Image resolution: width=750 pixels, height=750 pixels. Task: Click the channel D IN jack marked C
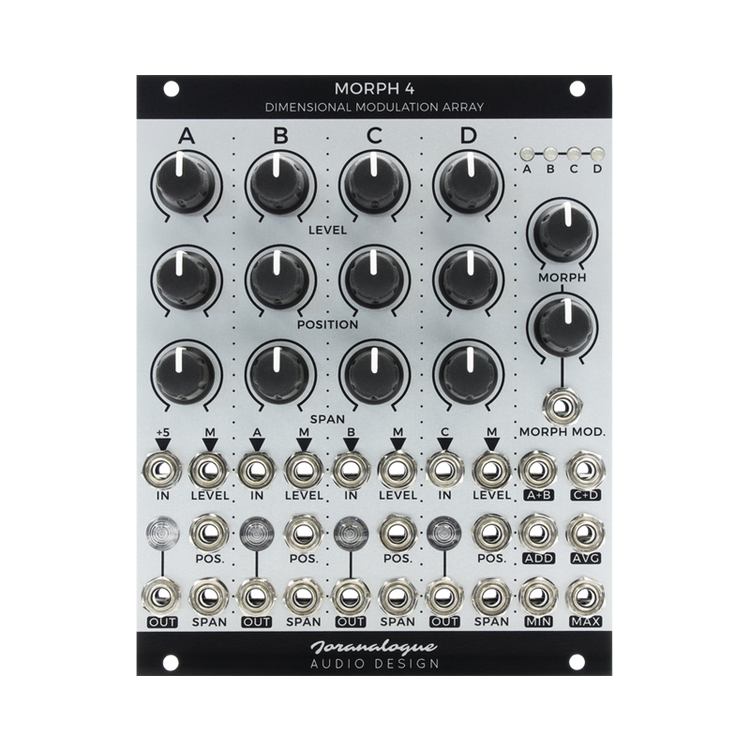coord(444,470)
